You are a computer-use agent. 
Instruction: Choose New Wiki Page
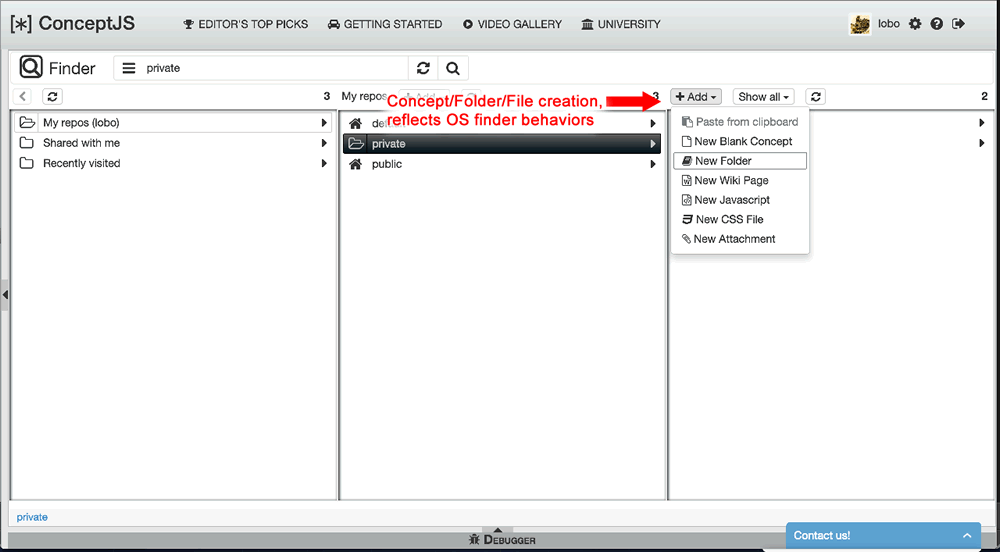(x=740, y=180)
